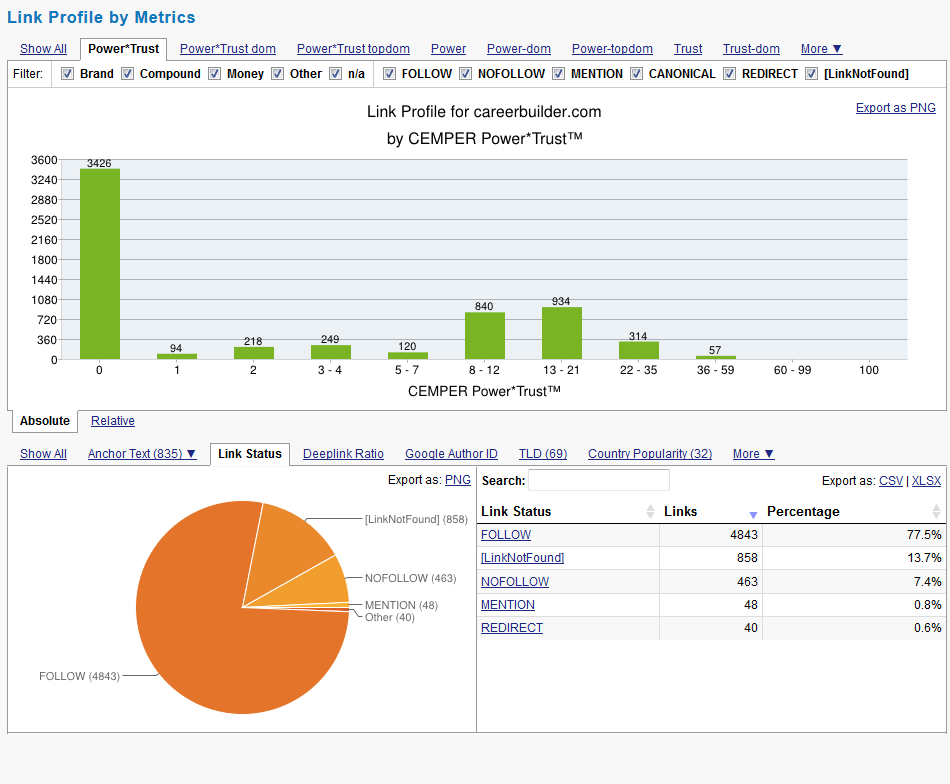Click the 13.7% percentage cell
The height and width of the screenshot is (784, 950).
point(854,558)
